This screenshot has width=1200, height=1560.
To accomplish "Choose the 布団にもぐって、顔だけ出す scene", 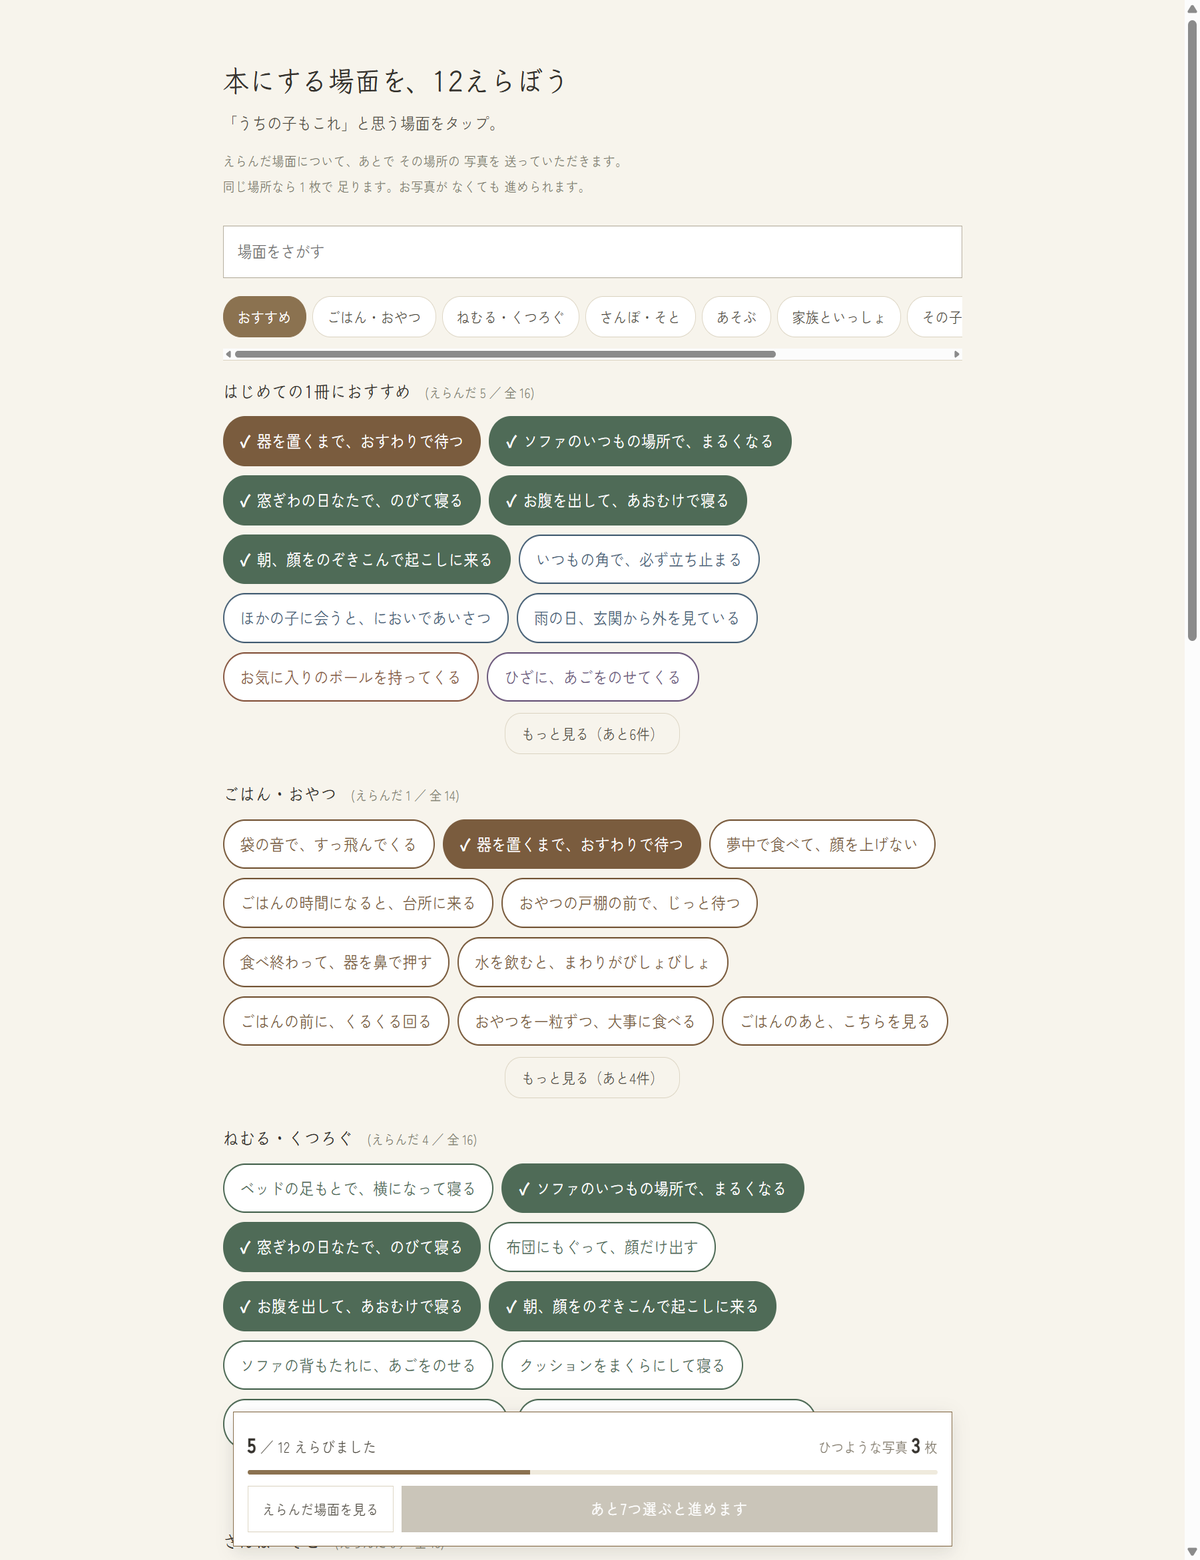I will [x=602, y=1247].
